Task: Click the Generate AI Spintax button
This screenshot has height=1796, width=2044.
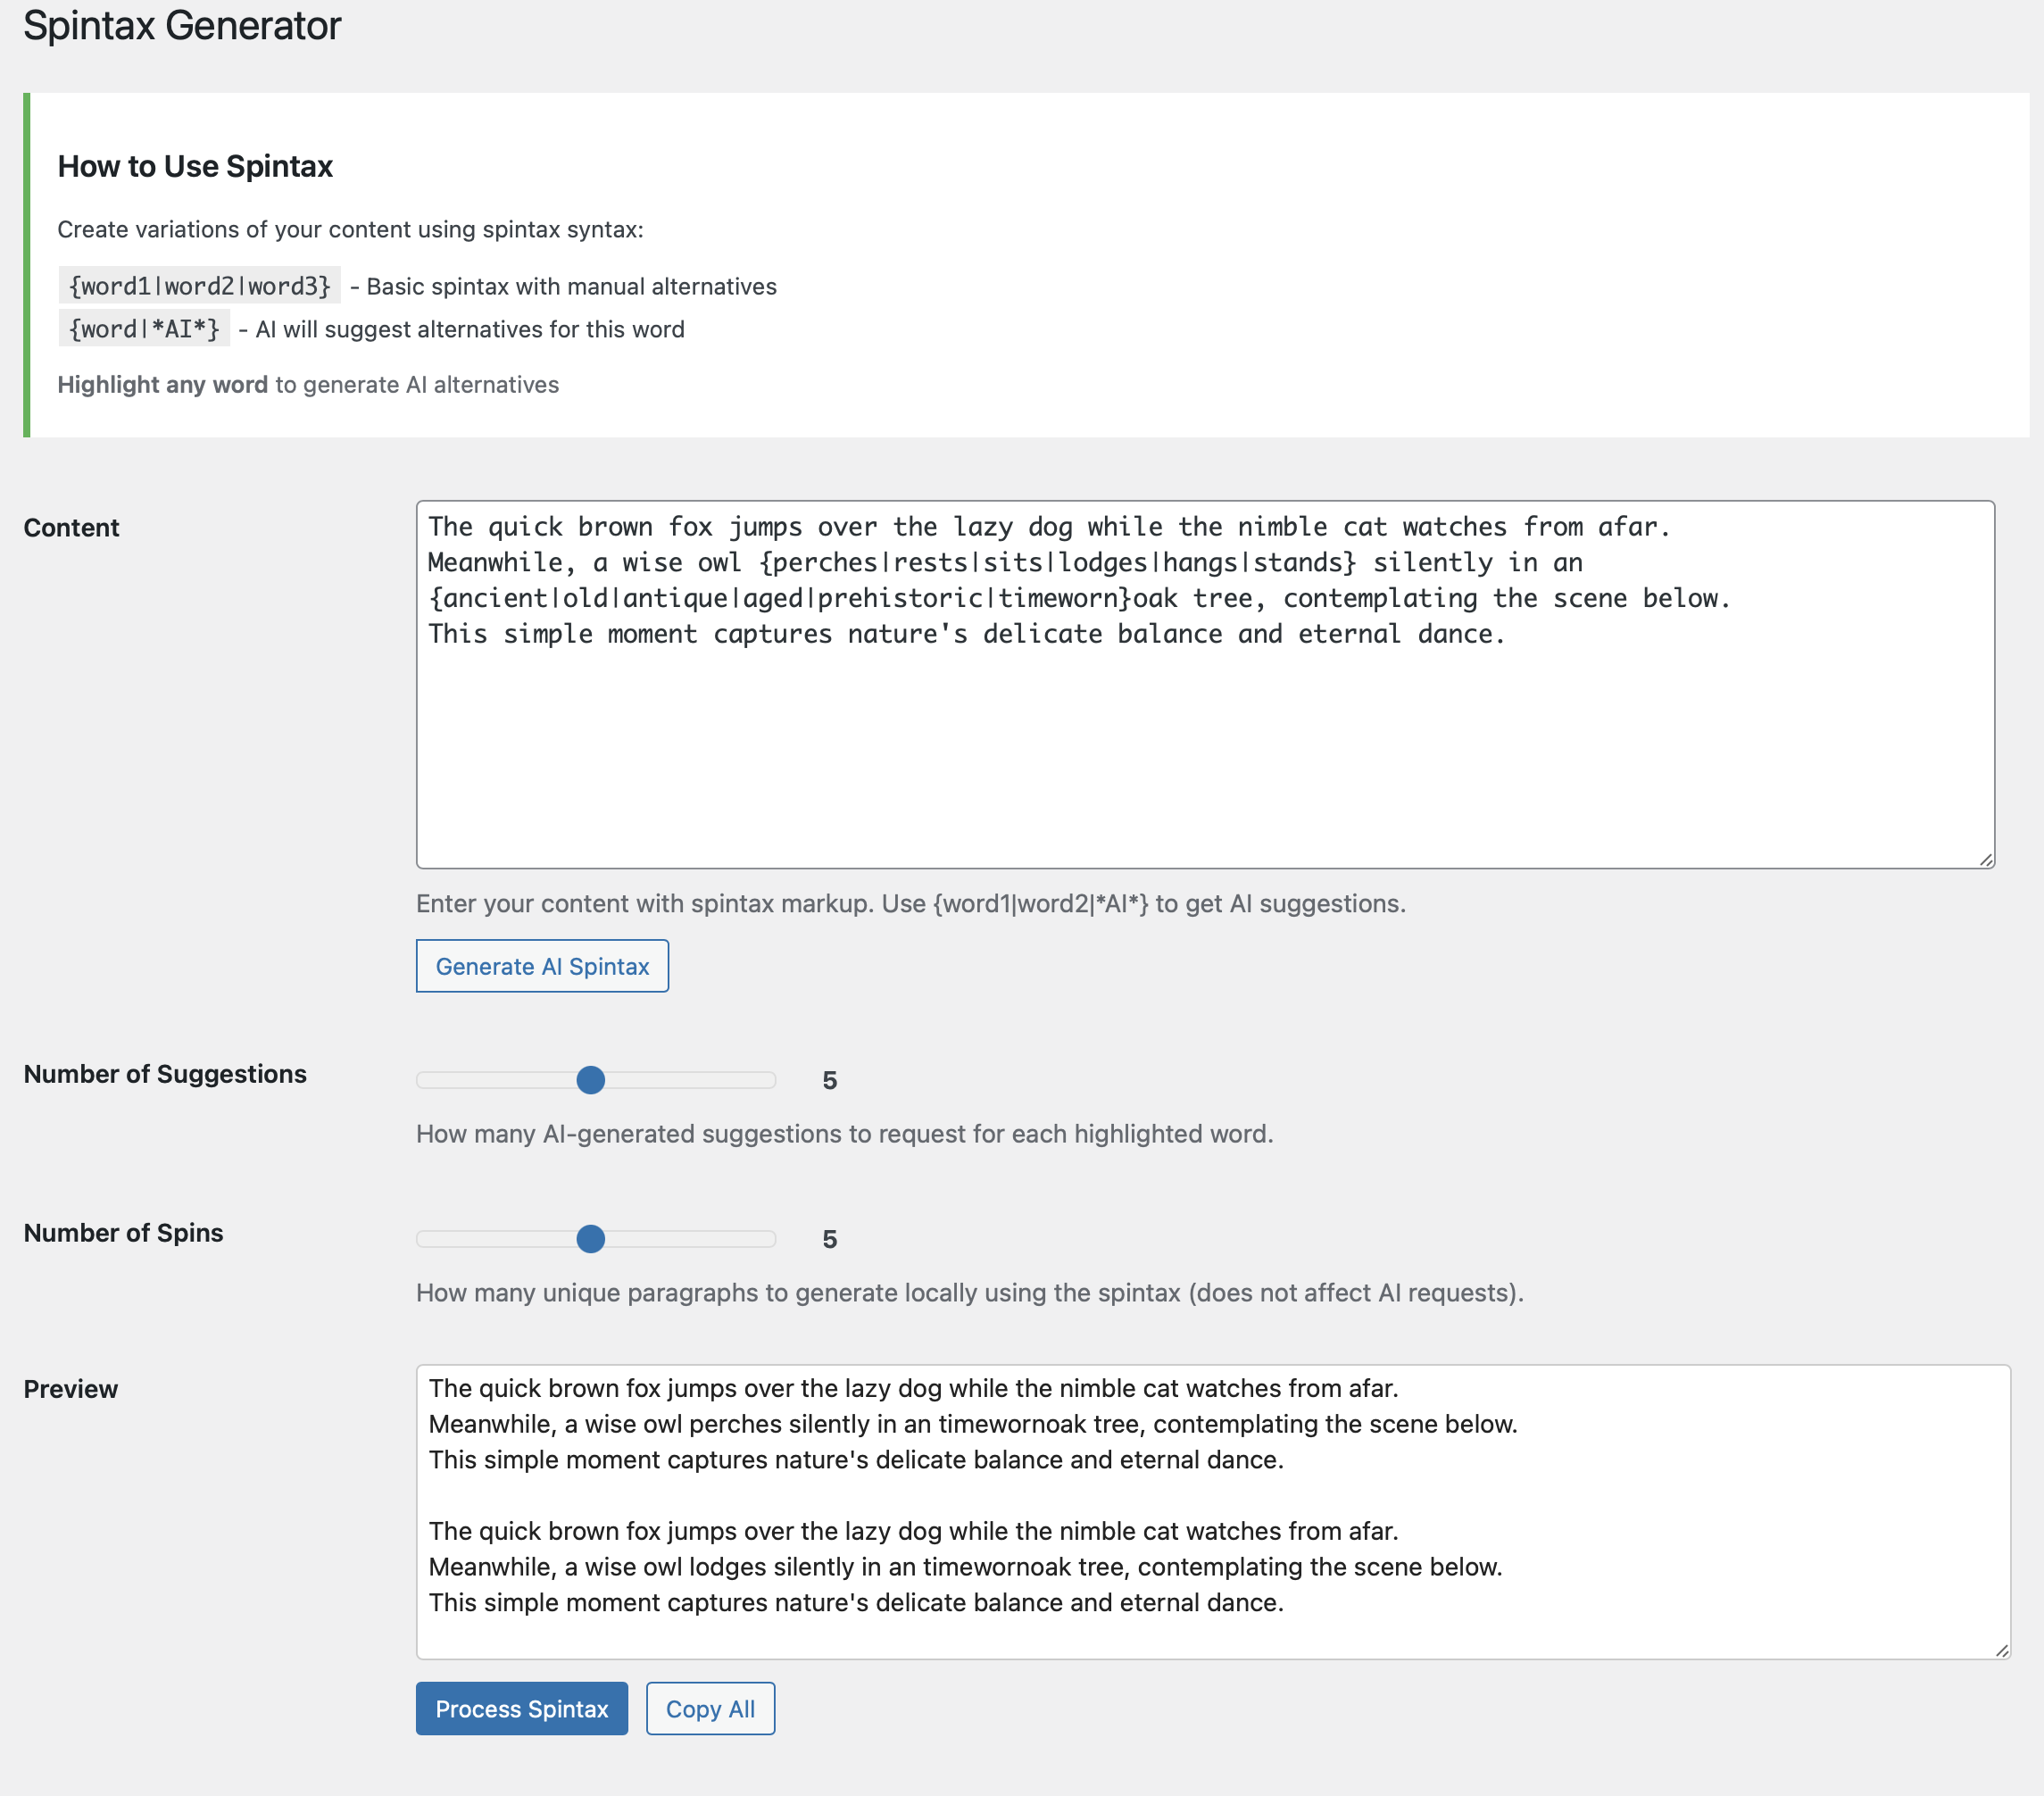Action: coord(542,966)
